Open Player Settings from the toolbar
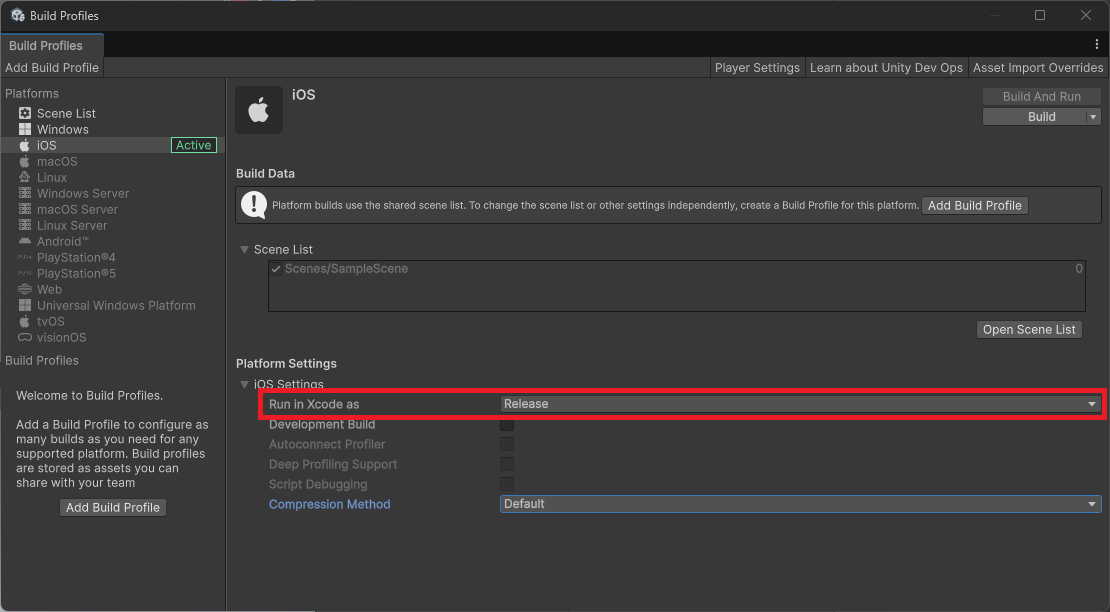 tap(757, 67)
